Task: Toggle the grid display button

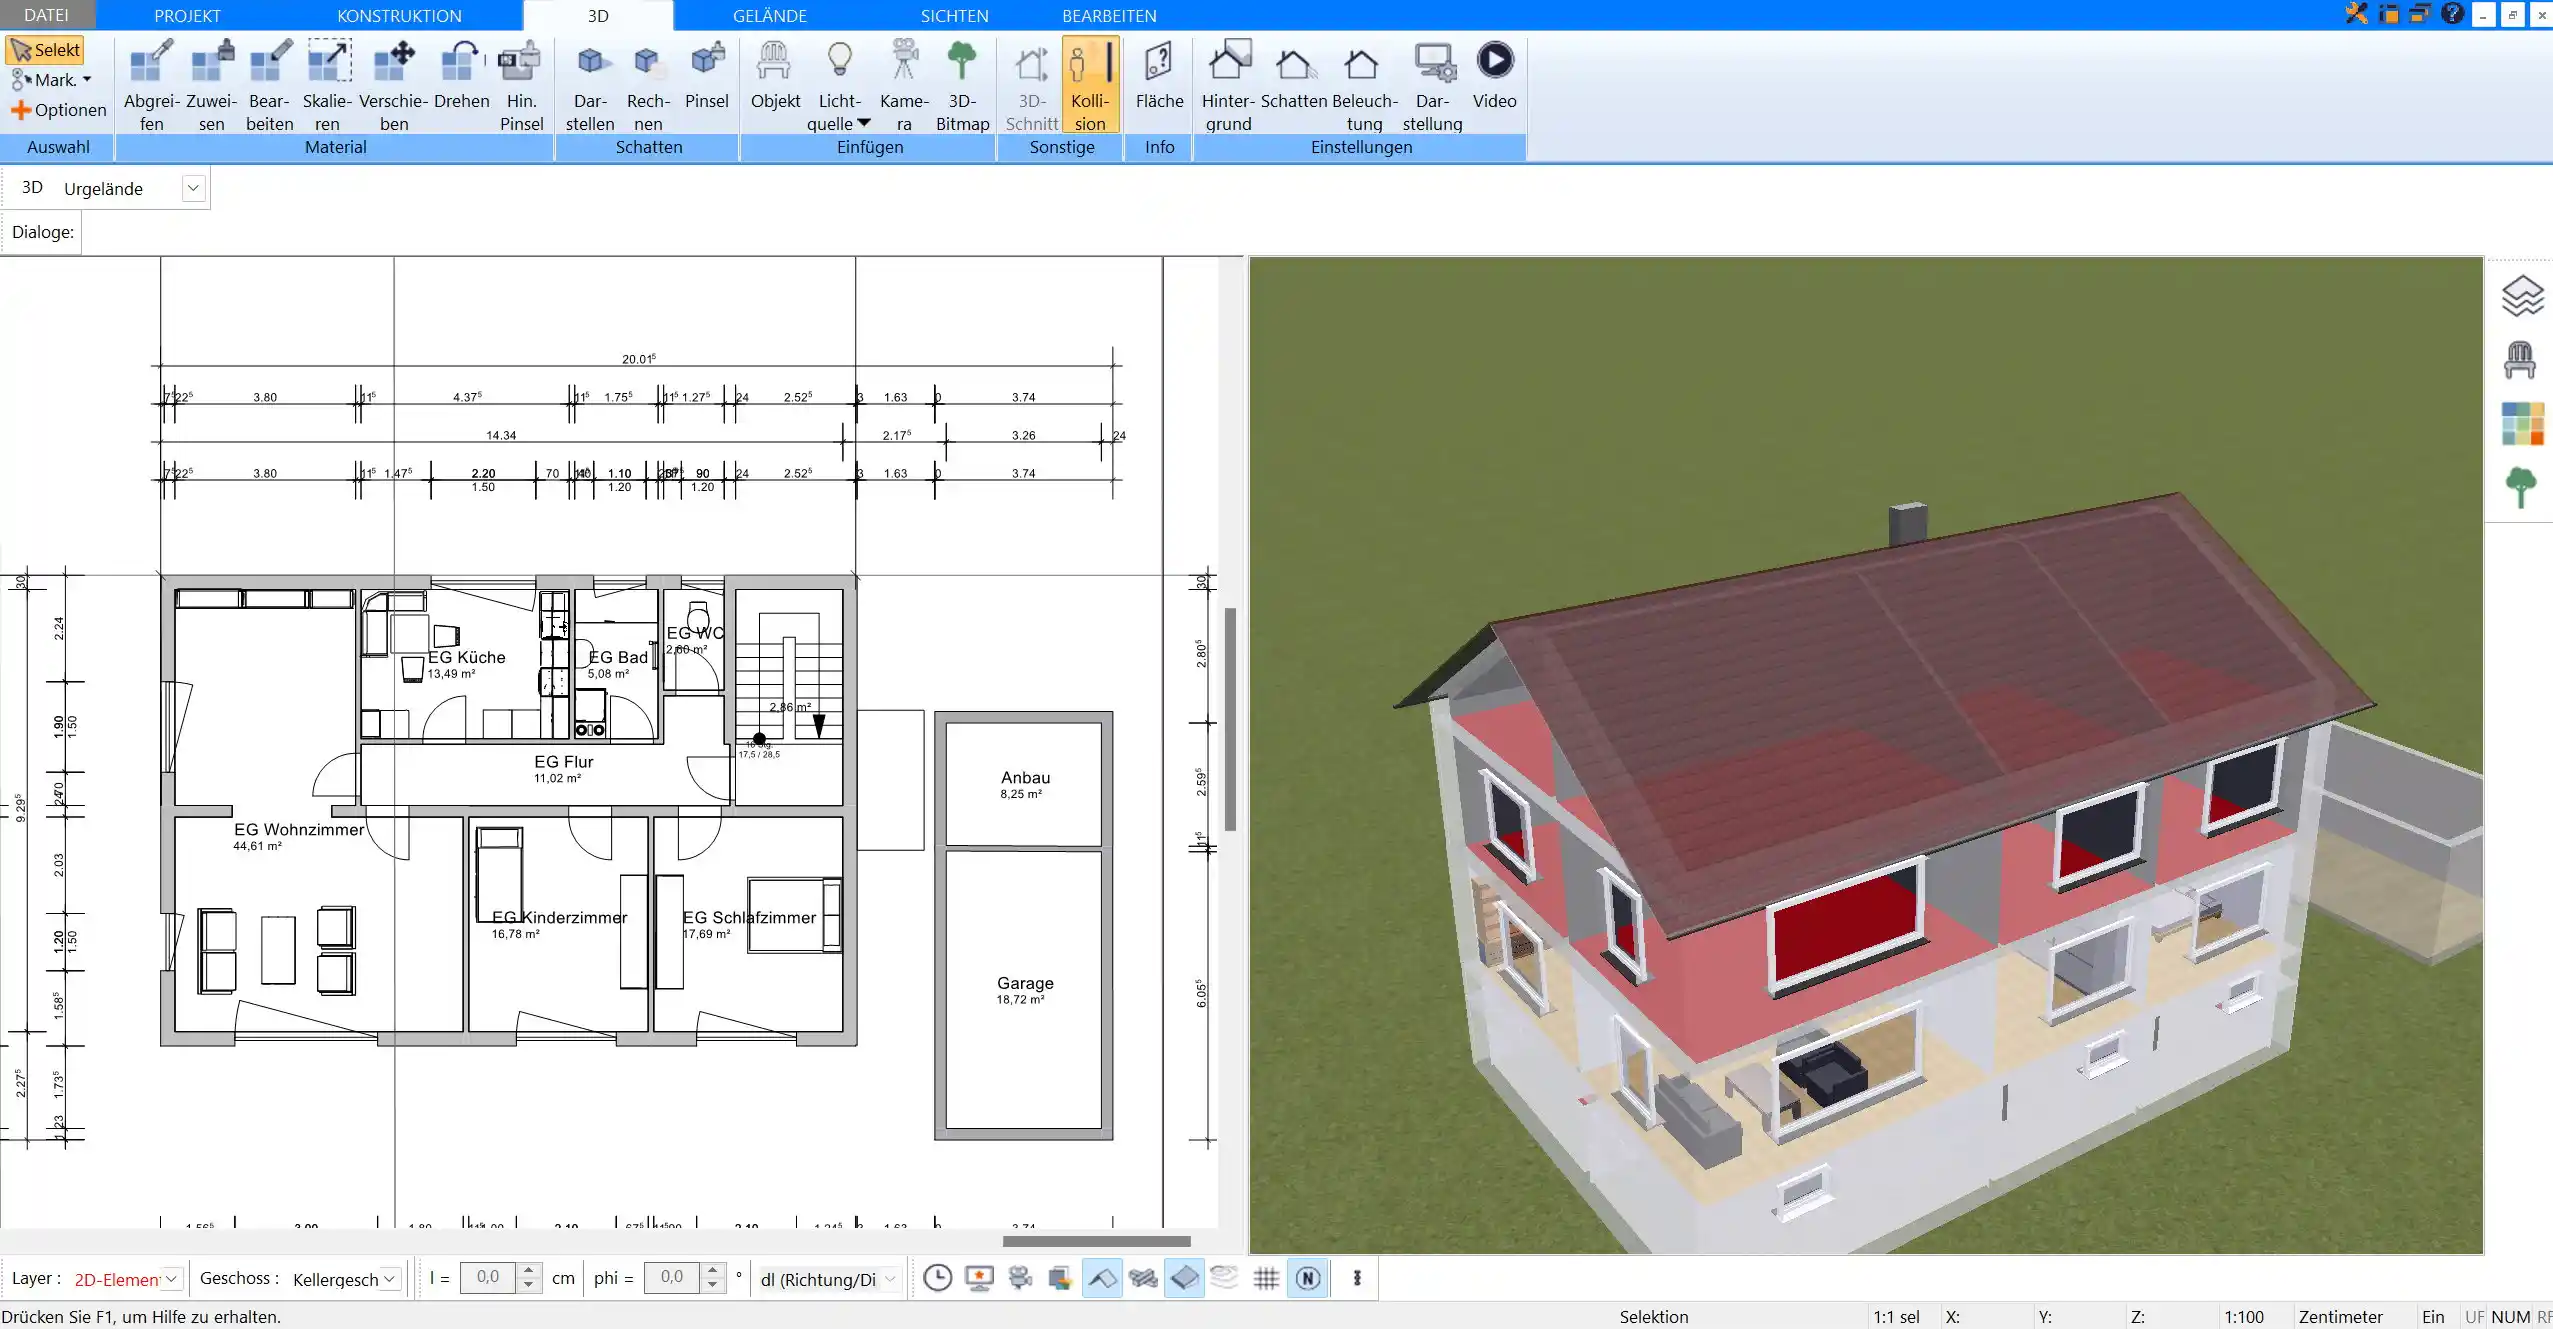Action: (1266, 1278)
